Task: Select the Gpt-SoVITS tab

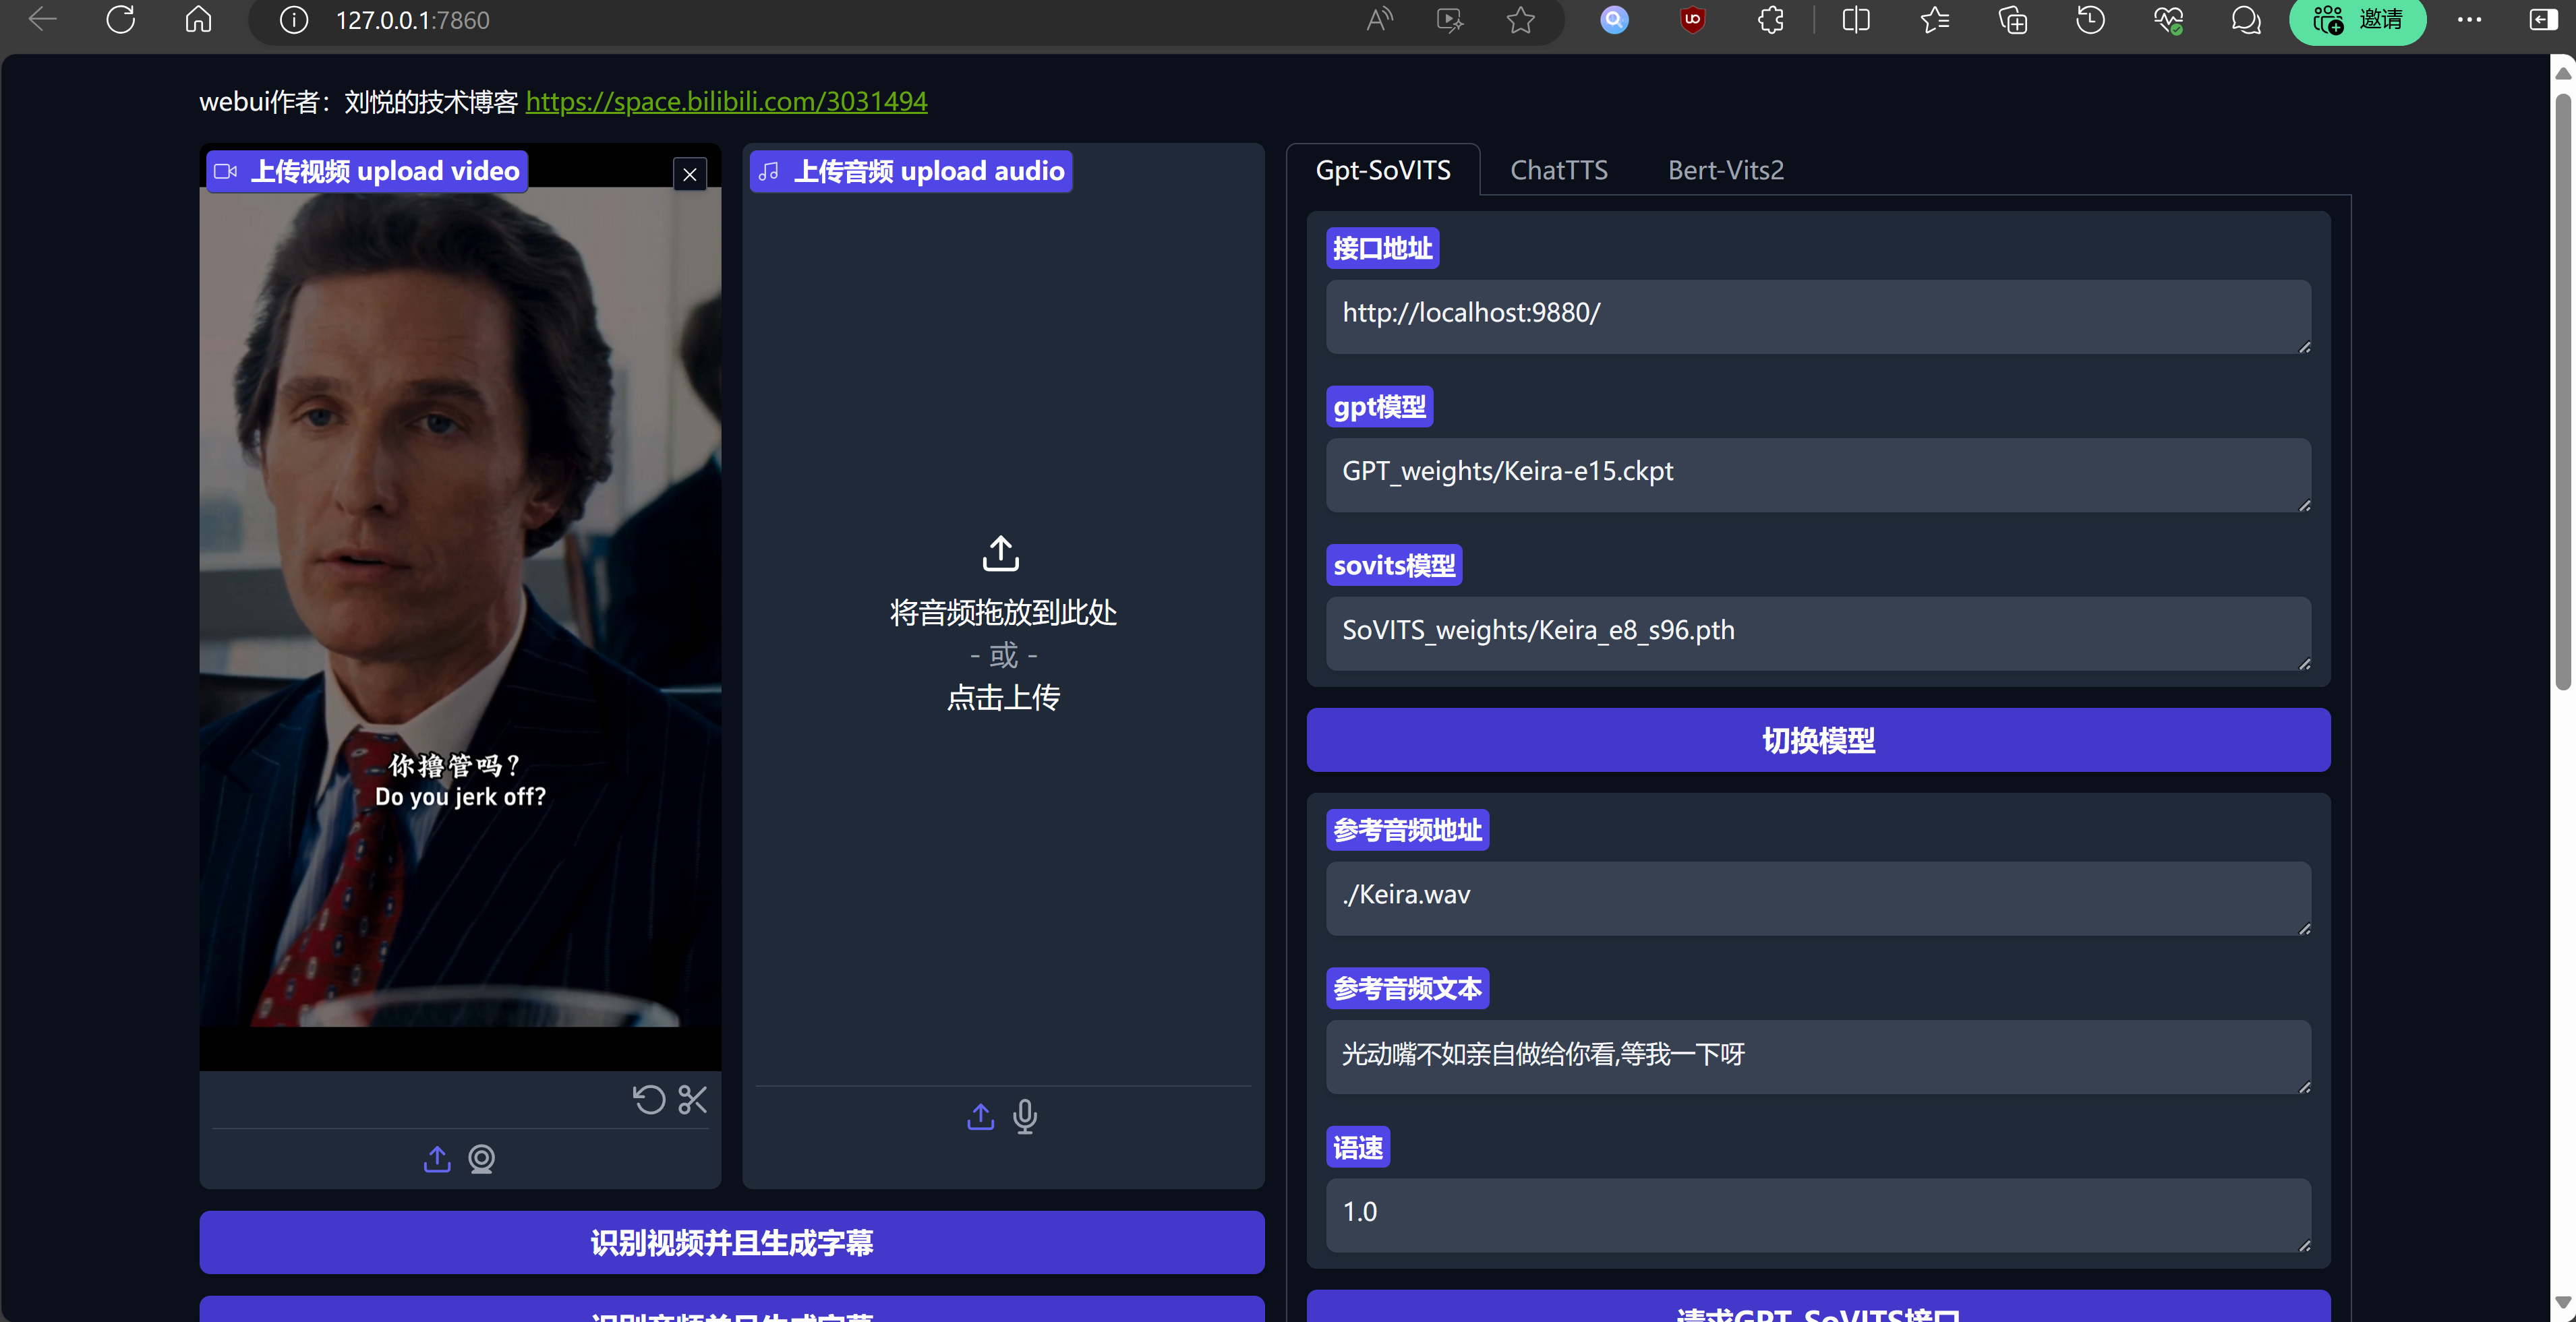Action: pos(1383,170)
